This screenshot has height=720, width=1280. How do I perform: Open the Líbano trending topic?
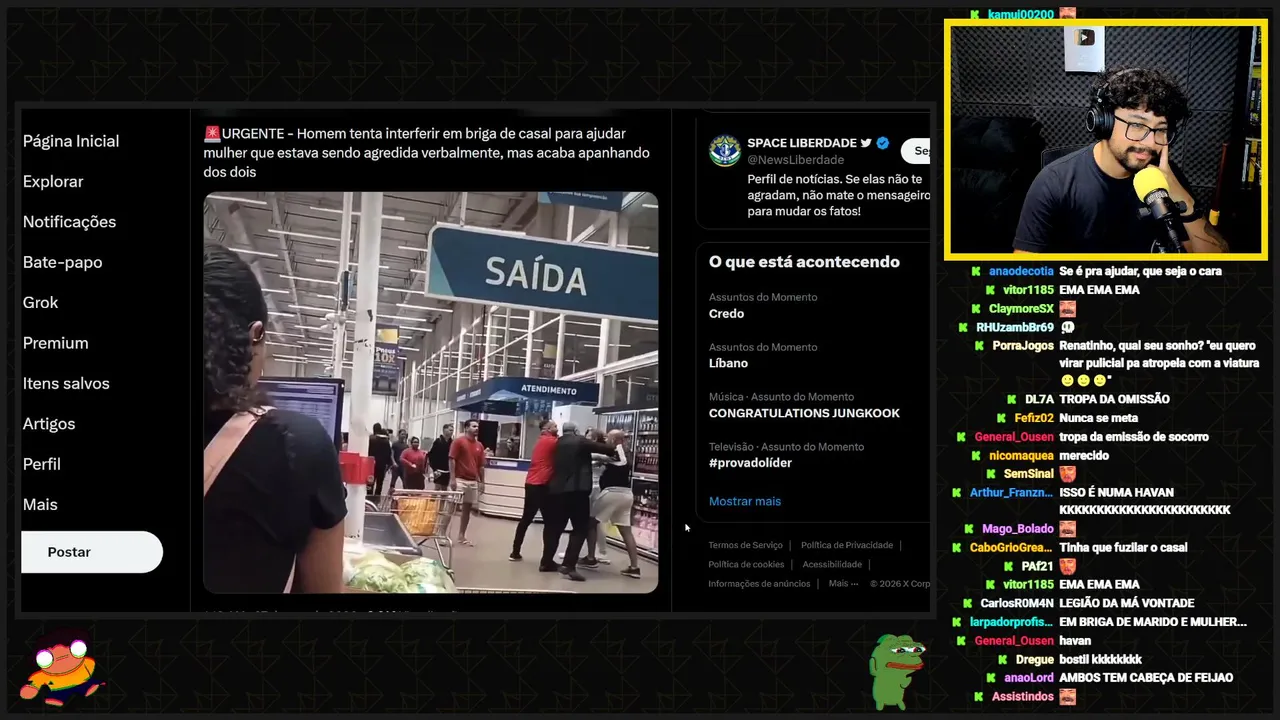point(728,363)
